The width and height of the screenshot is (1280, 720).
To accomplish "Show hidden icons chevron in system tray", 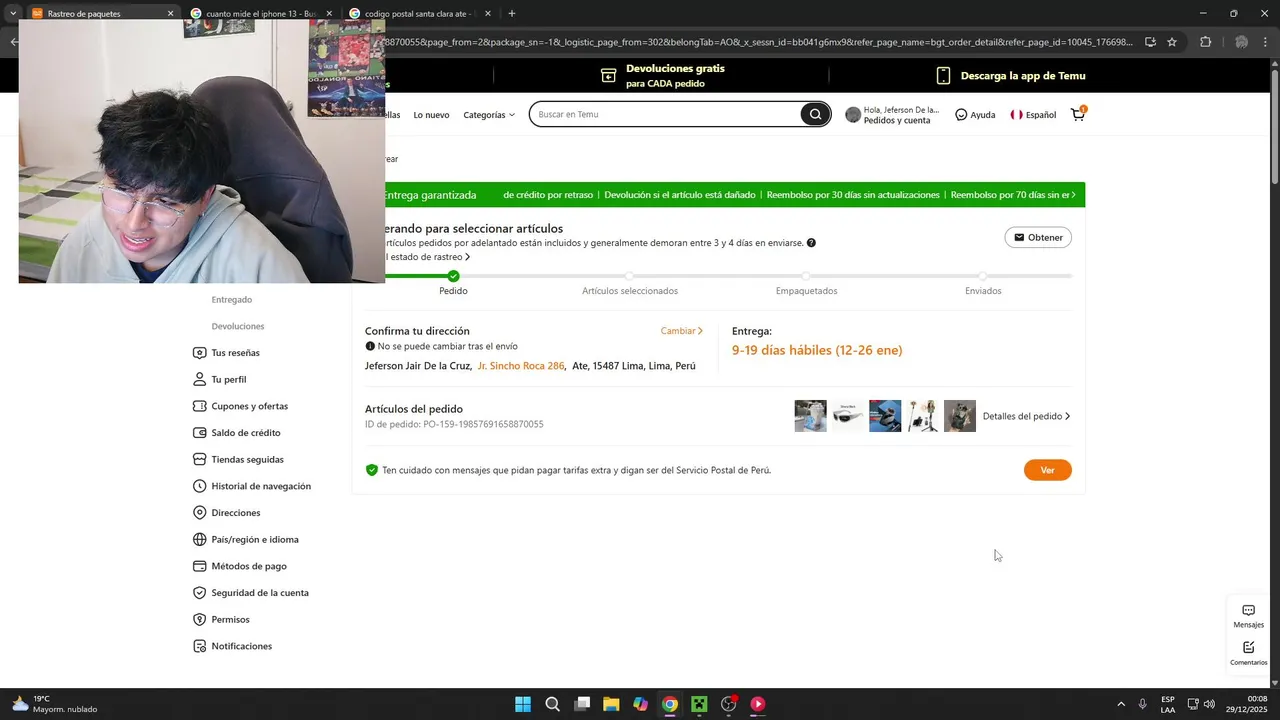I will tap(1121, 704).
